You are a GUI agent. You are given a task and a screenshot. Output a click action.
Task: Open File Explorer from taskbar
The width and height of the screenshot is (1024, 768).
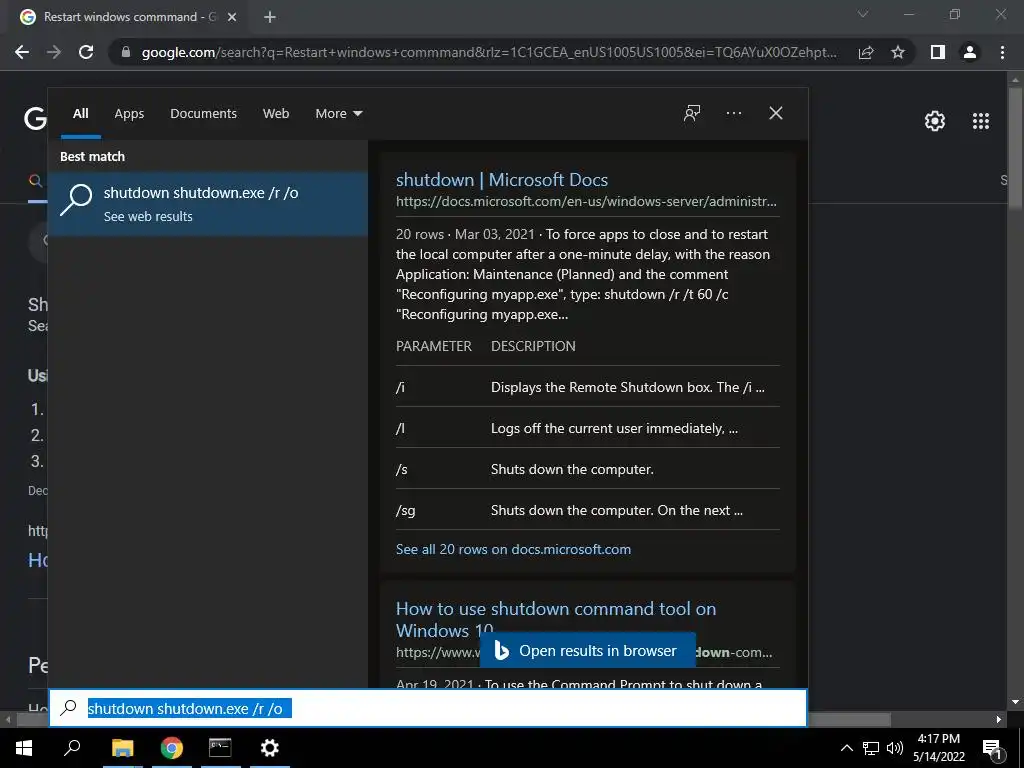(x=122, y=748)
